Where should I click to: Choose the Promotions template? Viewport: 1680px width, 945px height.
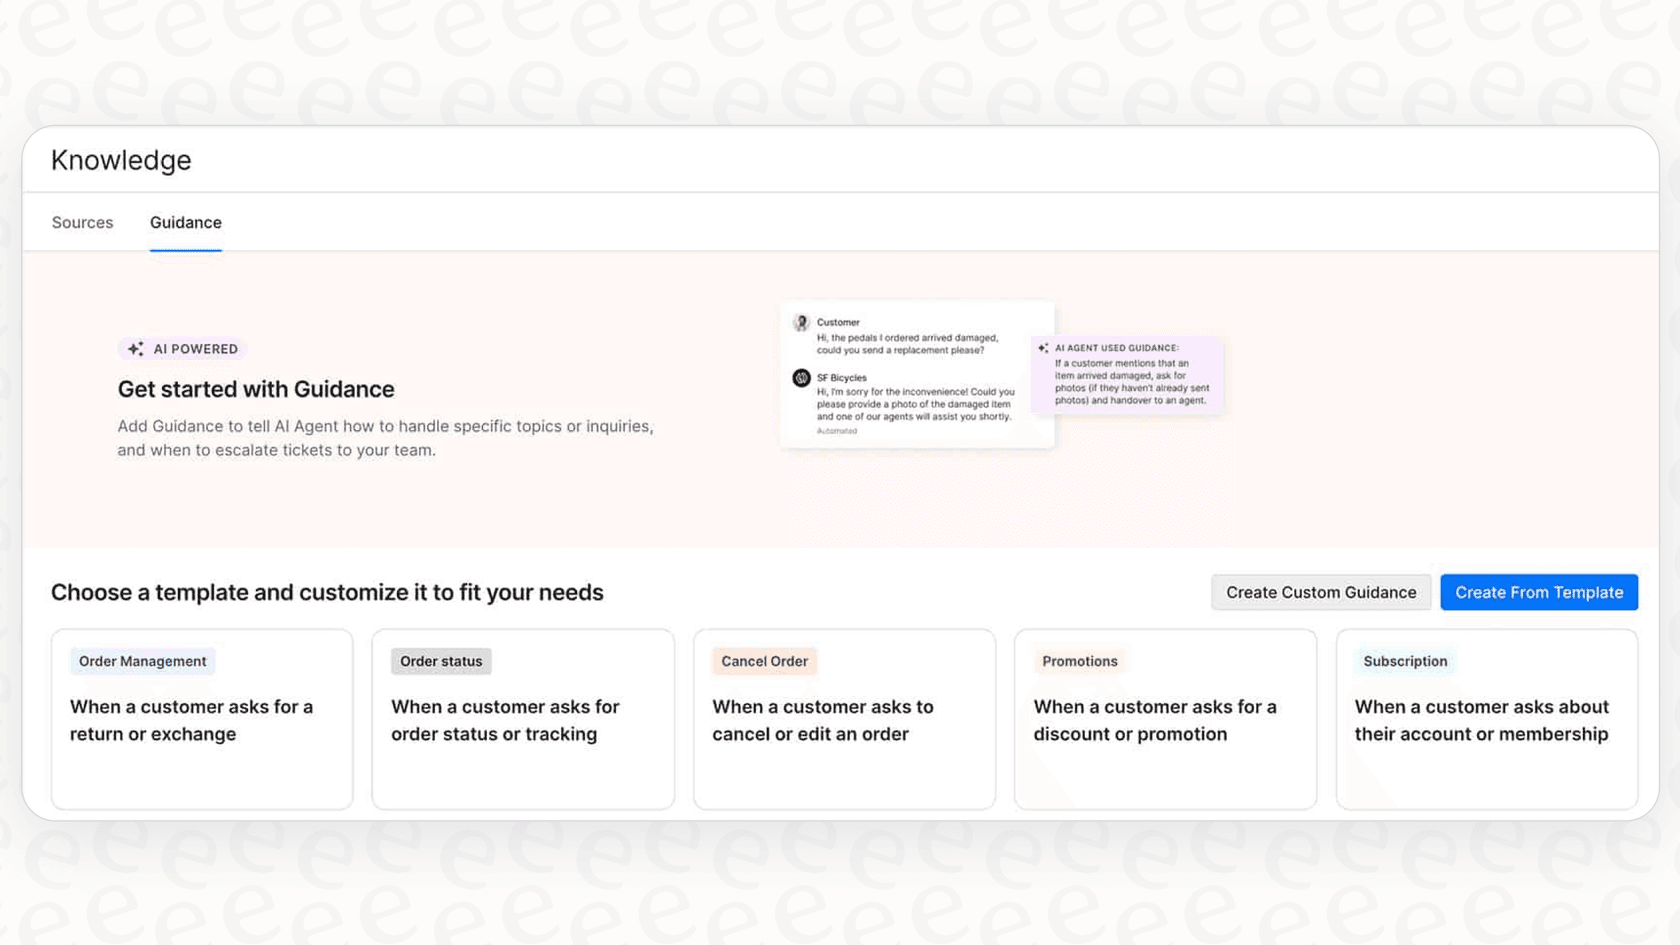[x=1165, y=719]
